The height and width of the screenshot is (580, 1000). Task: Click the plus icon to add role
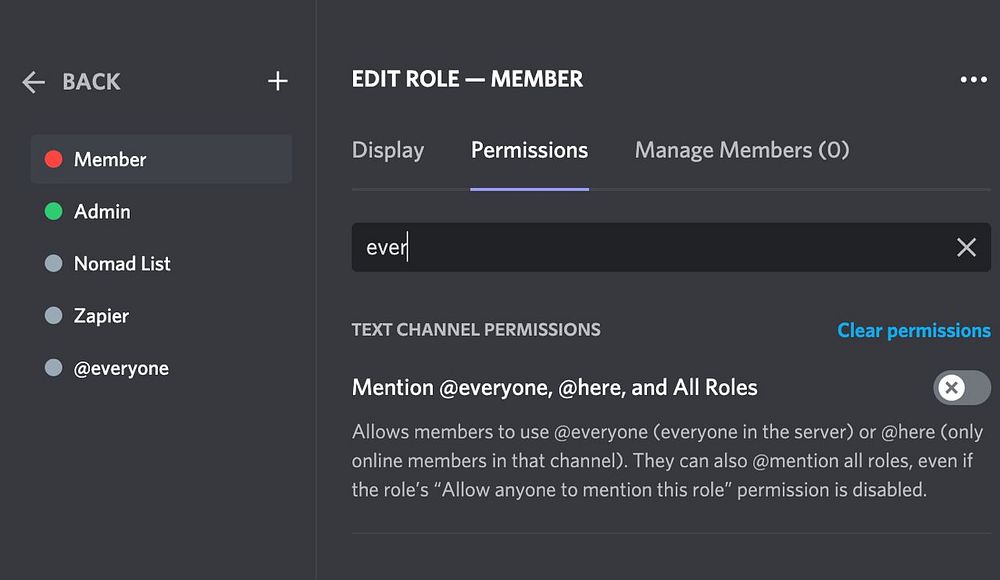278,82
